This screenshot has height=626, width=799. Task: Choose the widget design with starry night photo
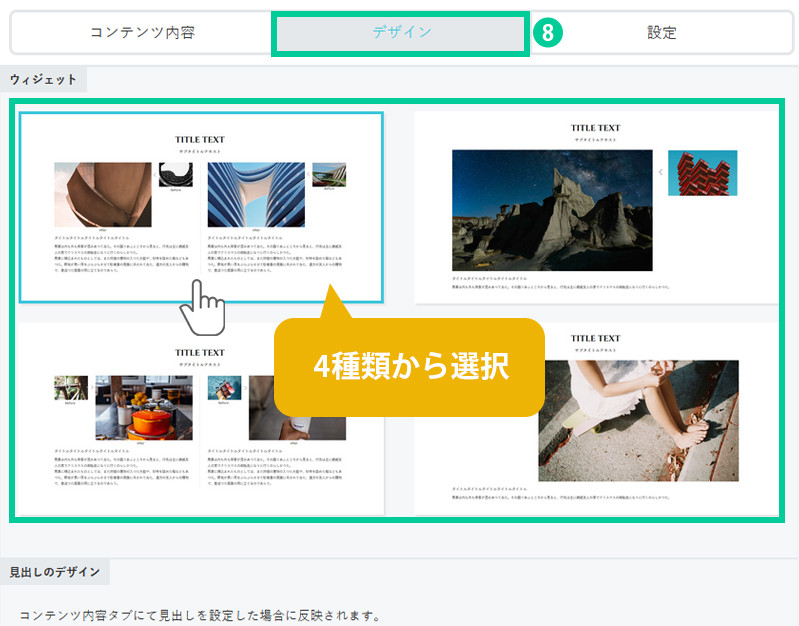596,206
